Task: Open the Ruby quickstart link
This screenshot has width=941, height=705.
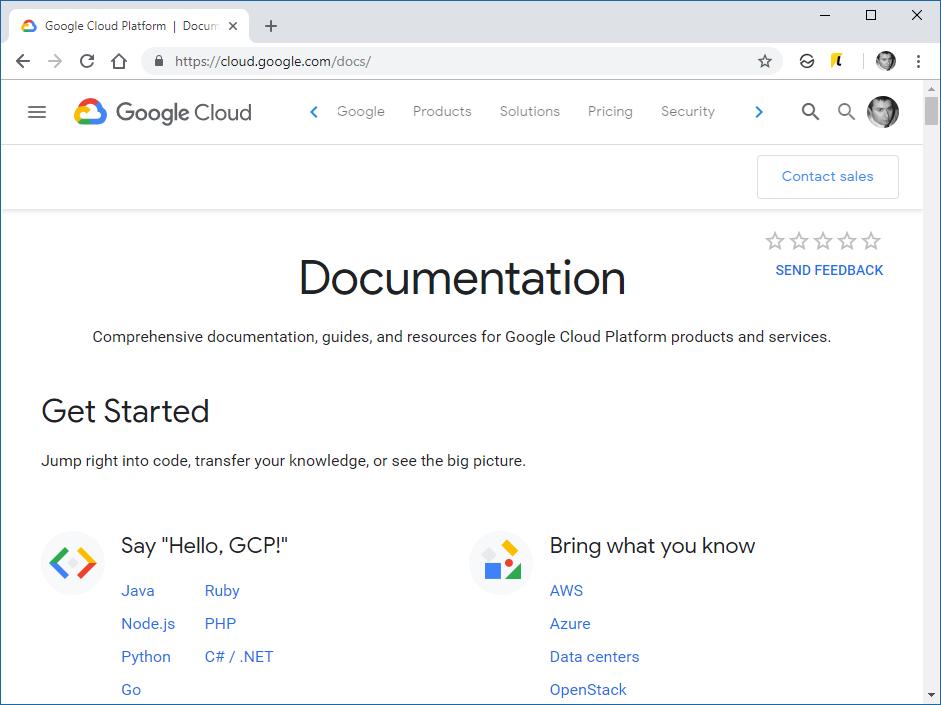Action: click(222, 591)
